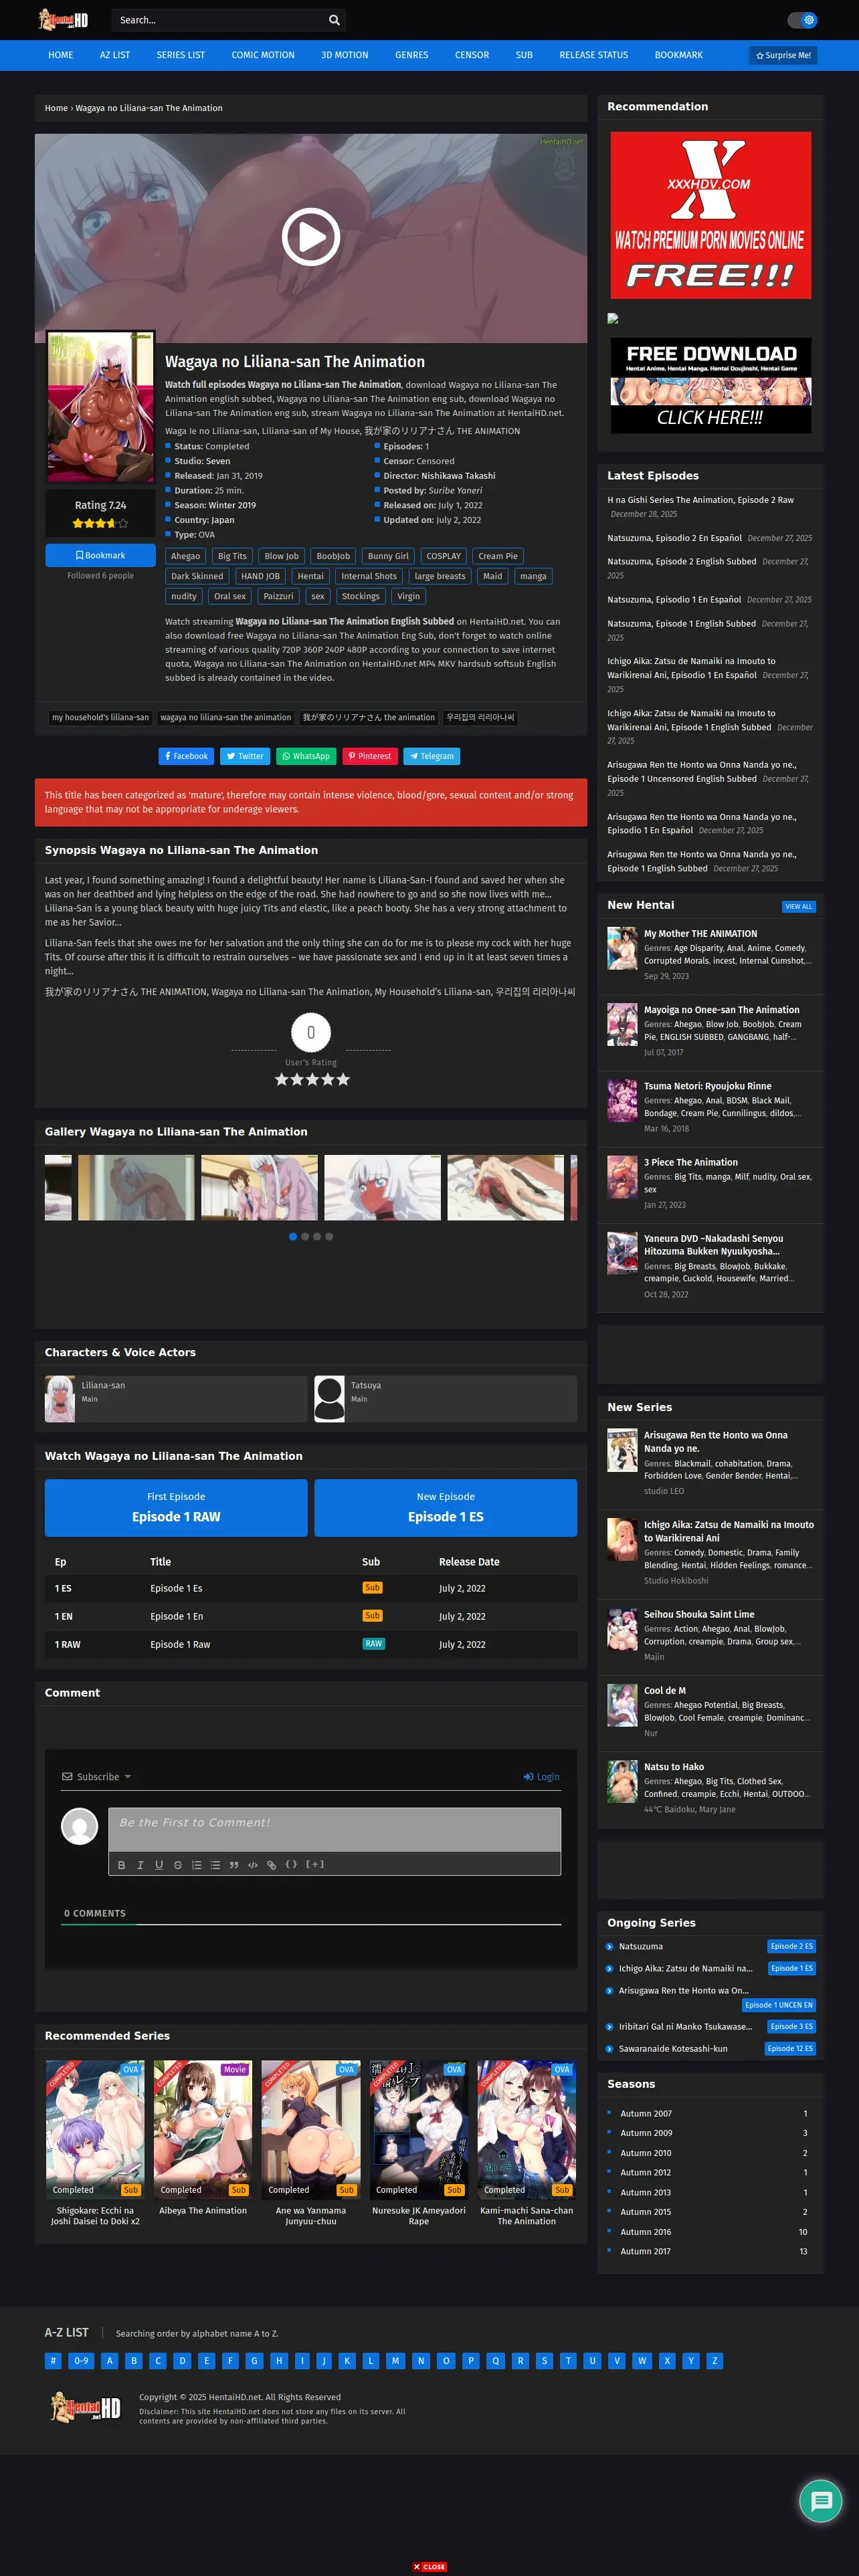The height and width of the screenshot is (2576, 859).
Task: Rate one star in User's Rating
Action: [x=281, y=1080]
